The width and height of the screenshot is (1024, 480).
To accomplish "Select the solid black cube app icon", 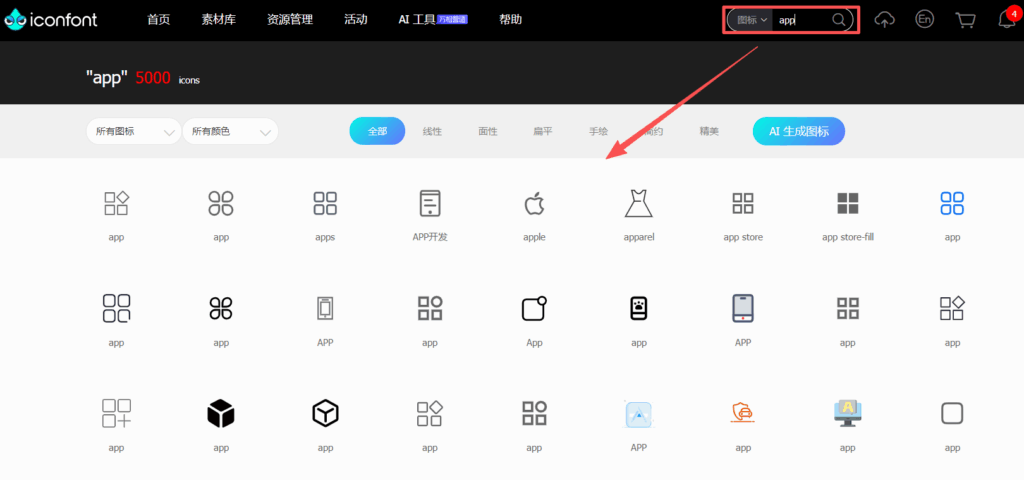I will tap(221, 413).
